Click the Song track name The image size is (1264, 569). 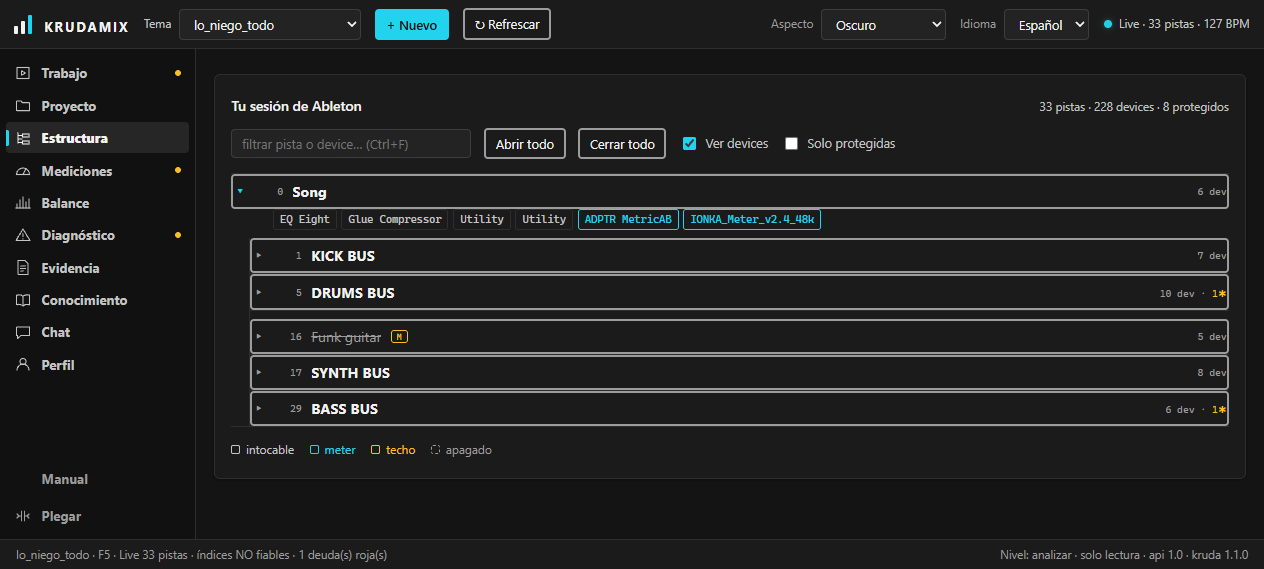coord(309,192)
